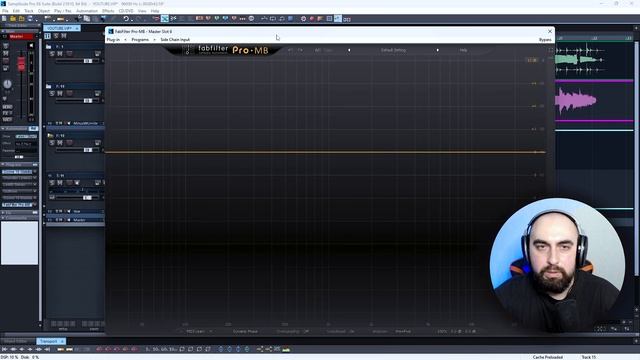Open FabFilter Help menu
The width and height of the screenshot is (640, 360).
(463, 50)
